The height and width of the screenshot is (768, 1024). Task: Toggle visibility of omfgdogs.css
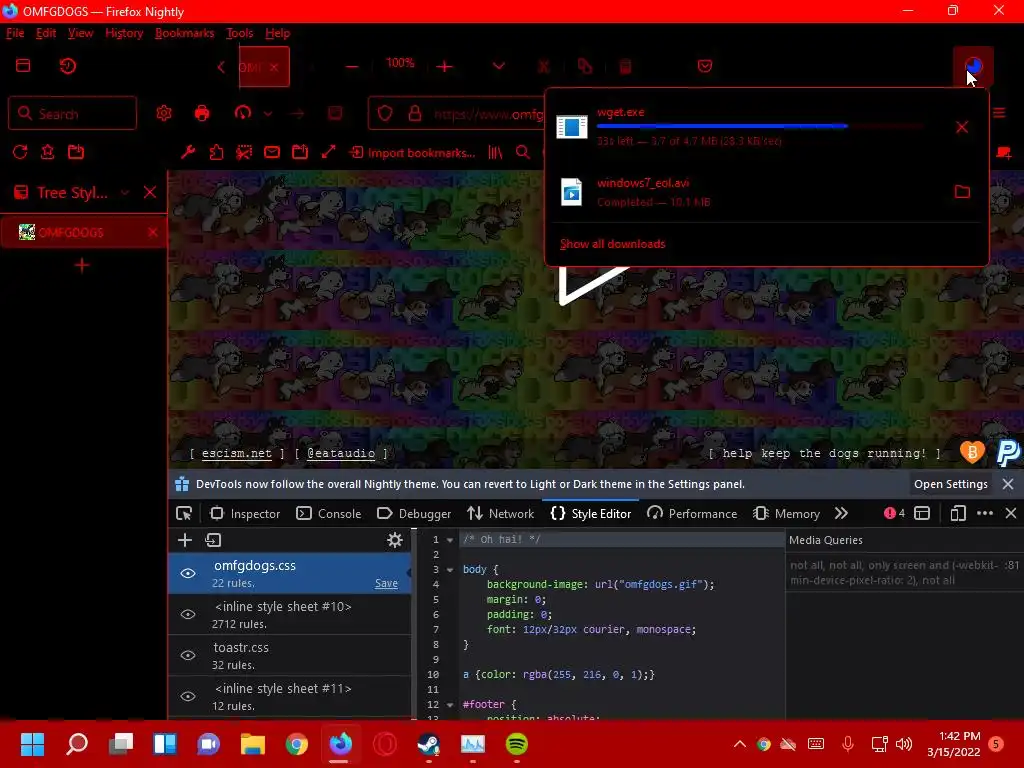pyautogui.click(x=188, y=573)
